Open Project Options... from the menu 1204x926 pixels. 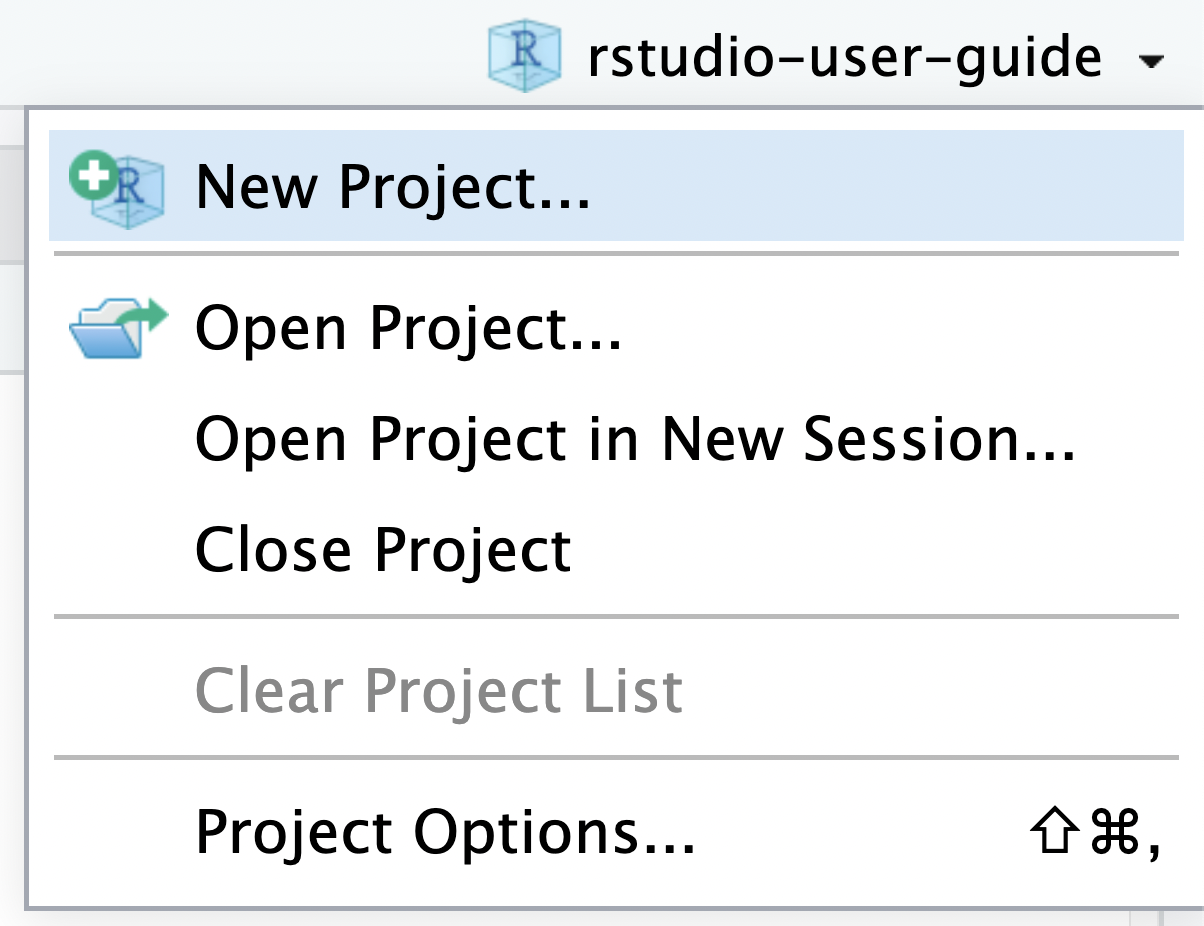click(x=616, y=832)
